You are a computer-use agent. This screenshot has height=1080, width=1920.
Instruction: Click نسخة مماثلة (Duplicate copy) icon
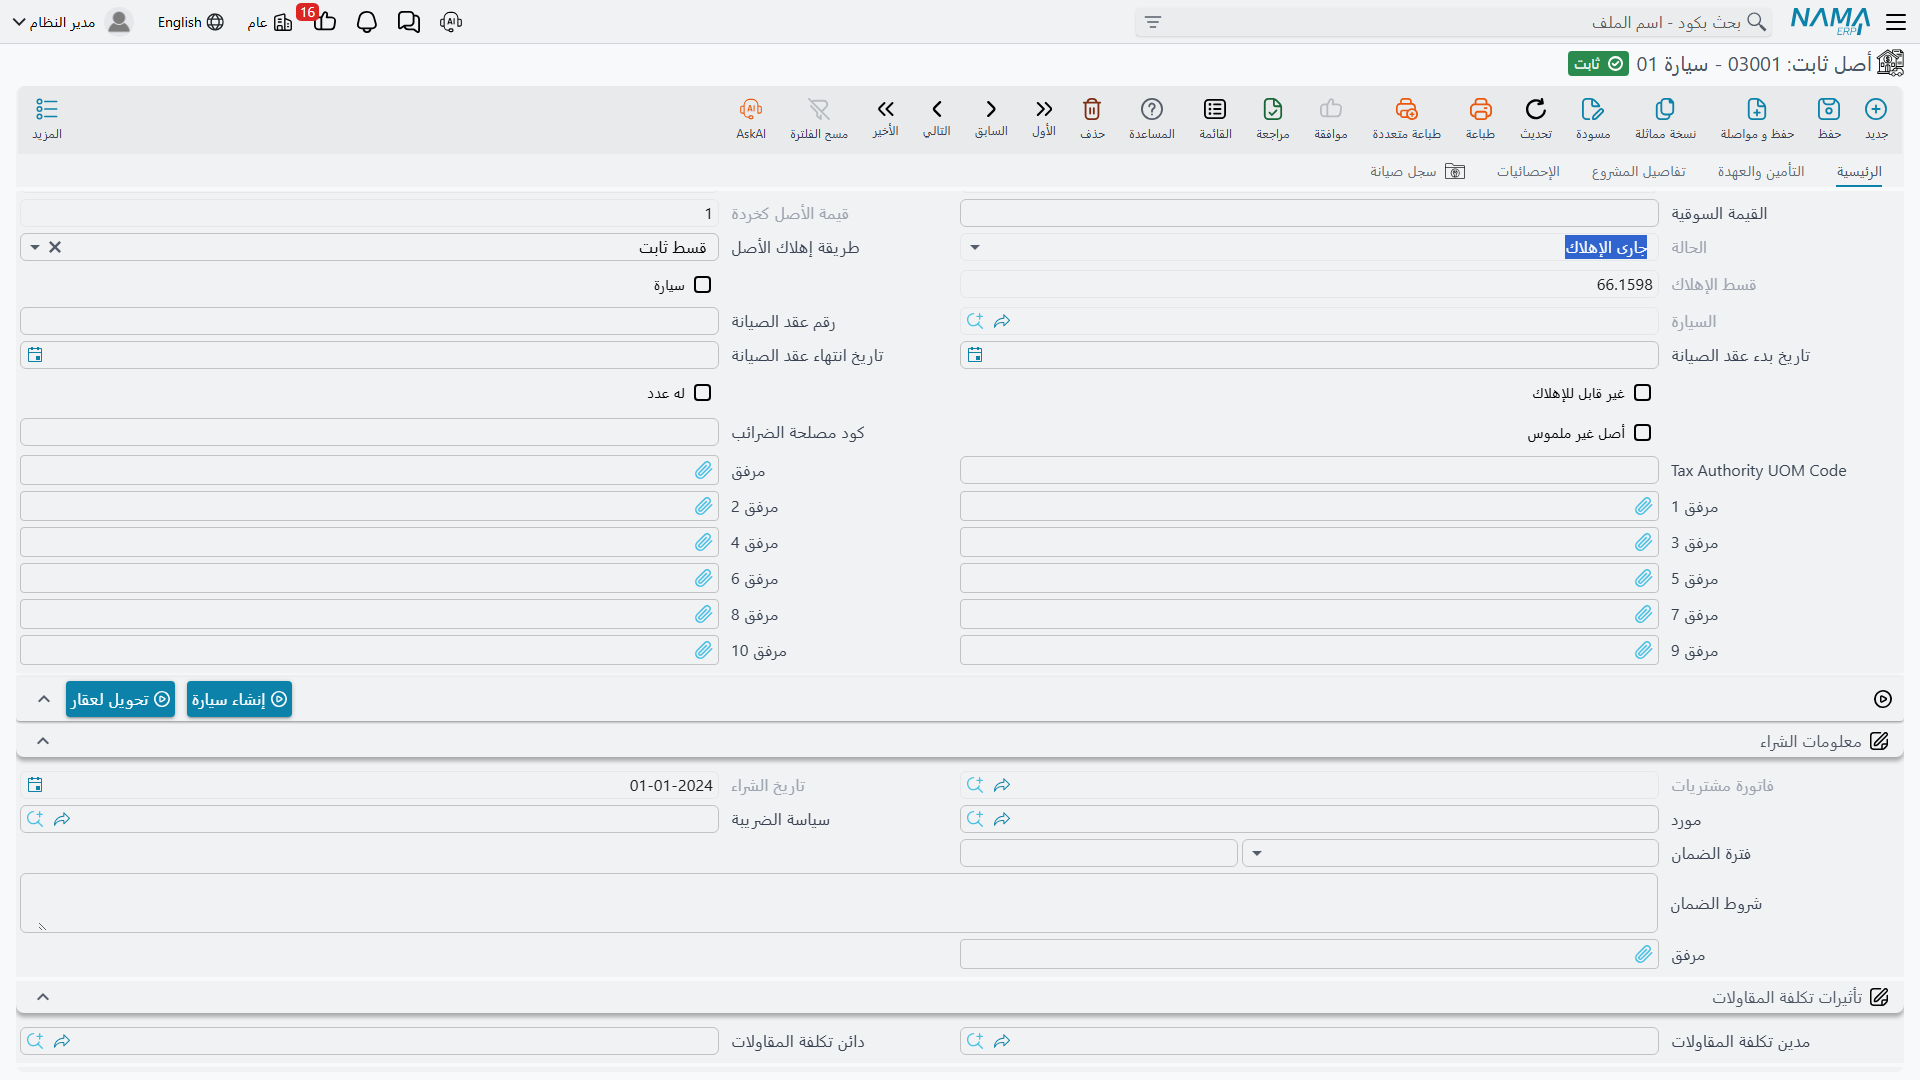pos(1665,110)
